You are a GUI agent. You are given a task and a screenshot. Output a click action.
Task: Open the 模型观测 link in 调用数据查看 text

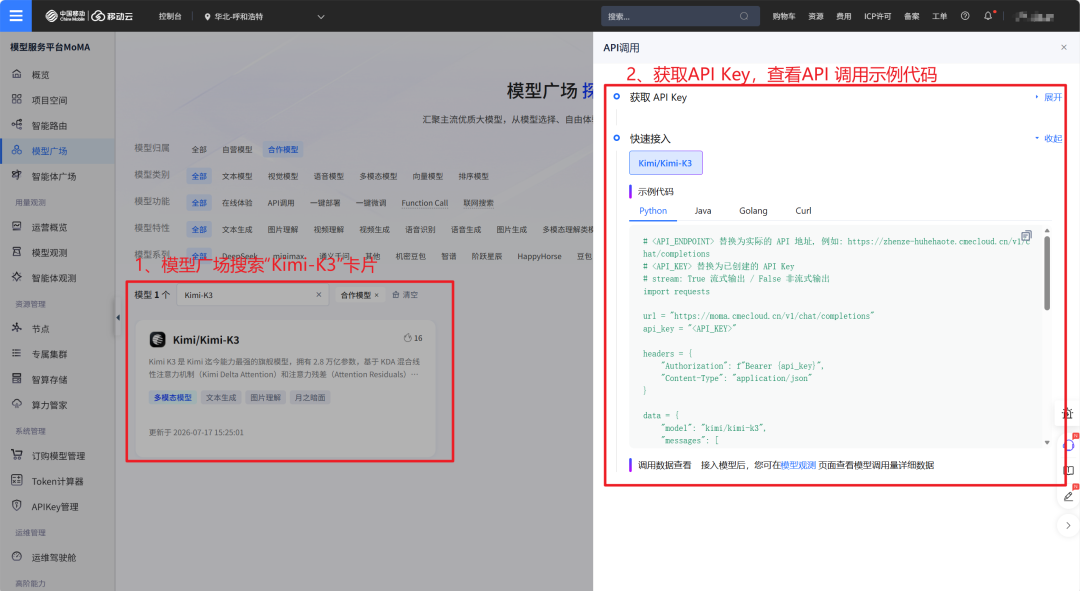point(798,465)
